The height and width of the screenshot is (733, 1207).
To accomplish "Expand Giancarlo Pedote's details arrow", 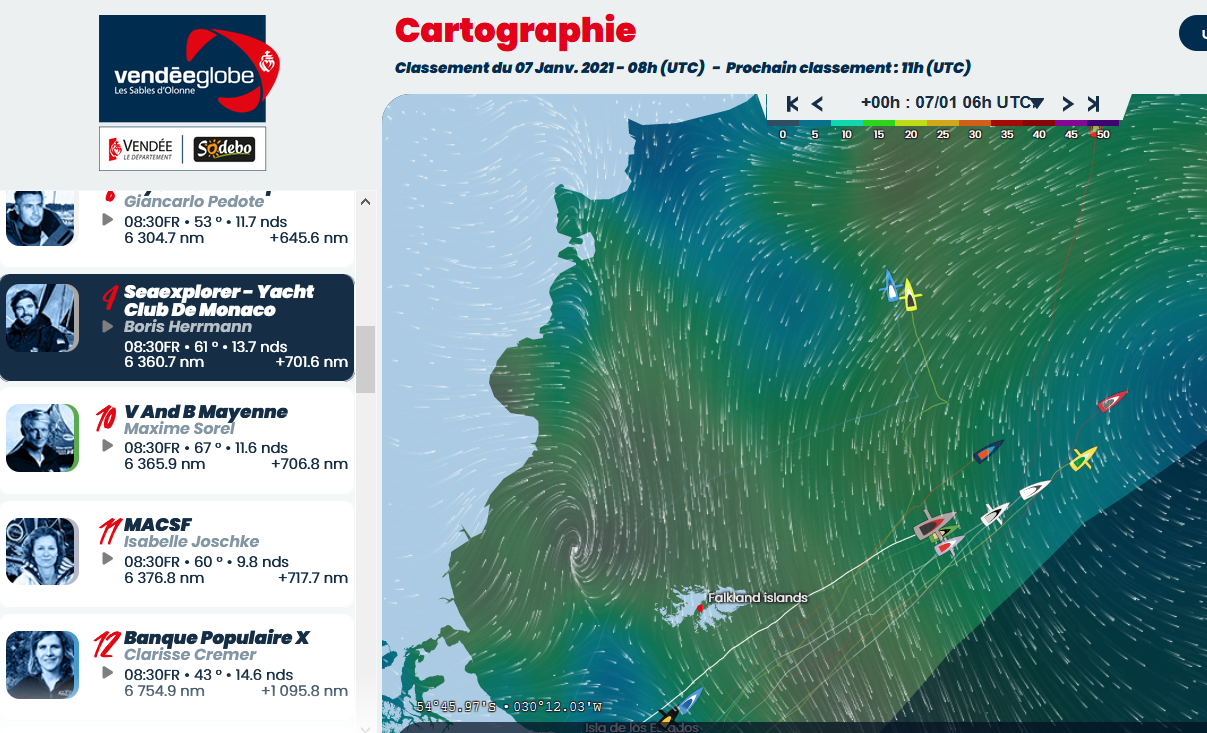I will (108, 219).
